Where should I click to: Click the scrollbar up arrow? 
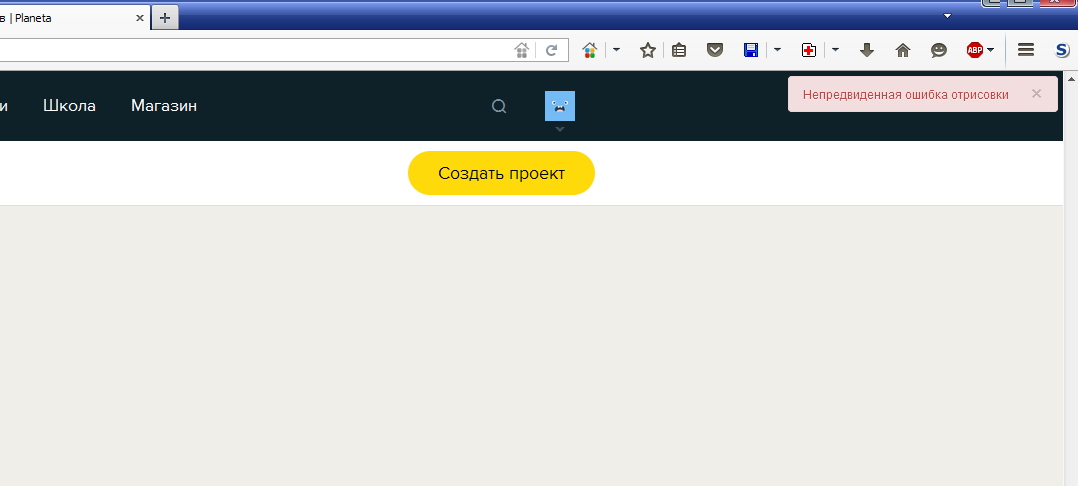[x=1071, y=80]
